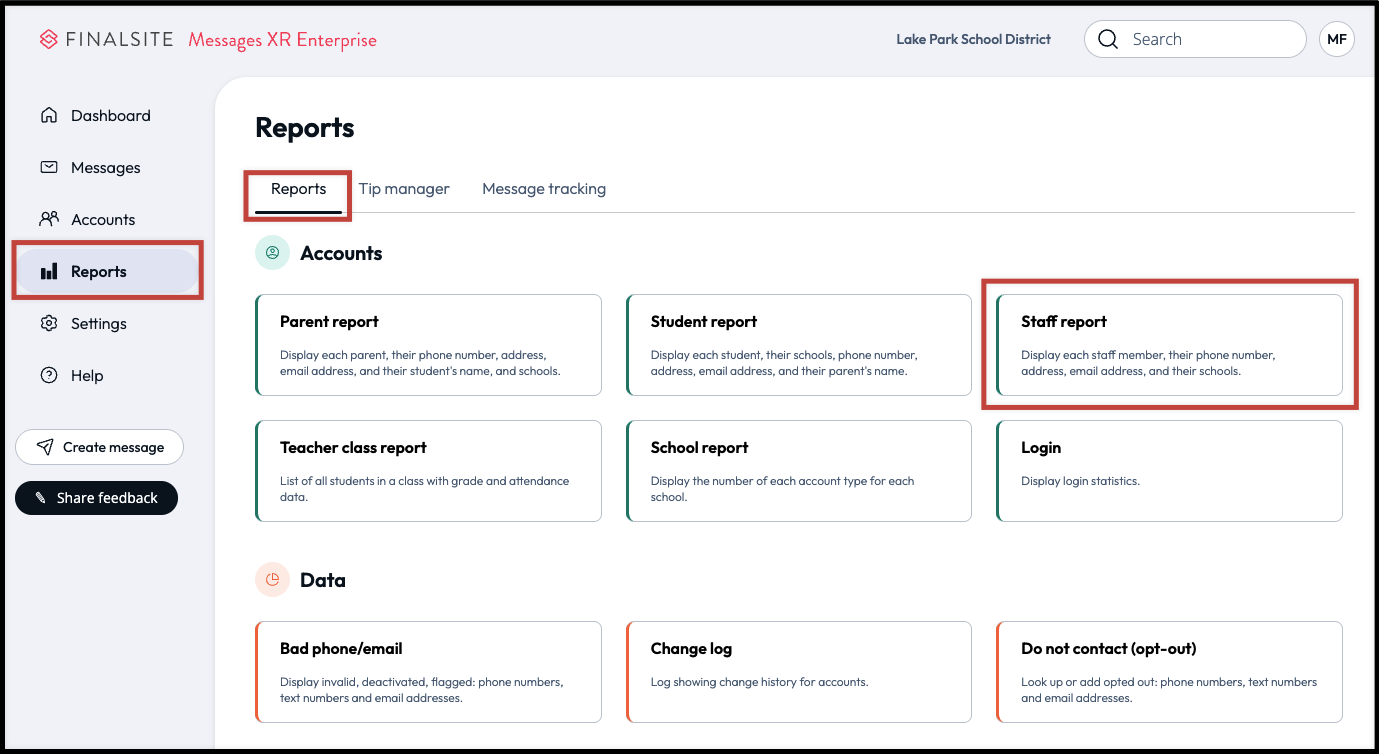Click the Help question mark icon
This screenshot has height=754, width=1379.
tap(49, 376)
